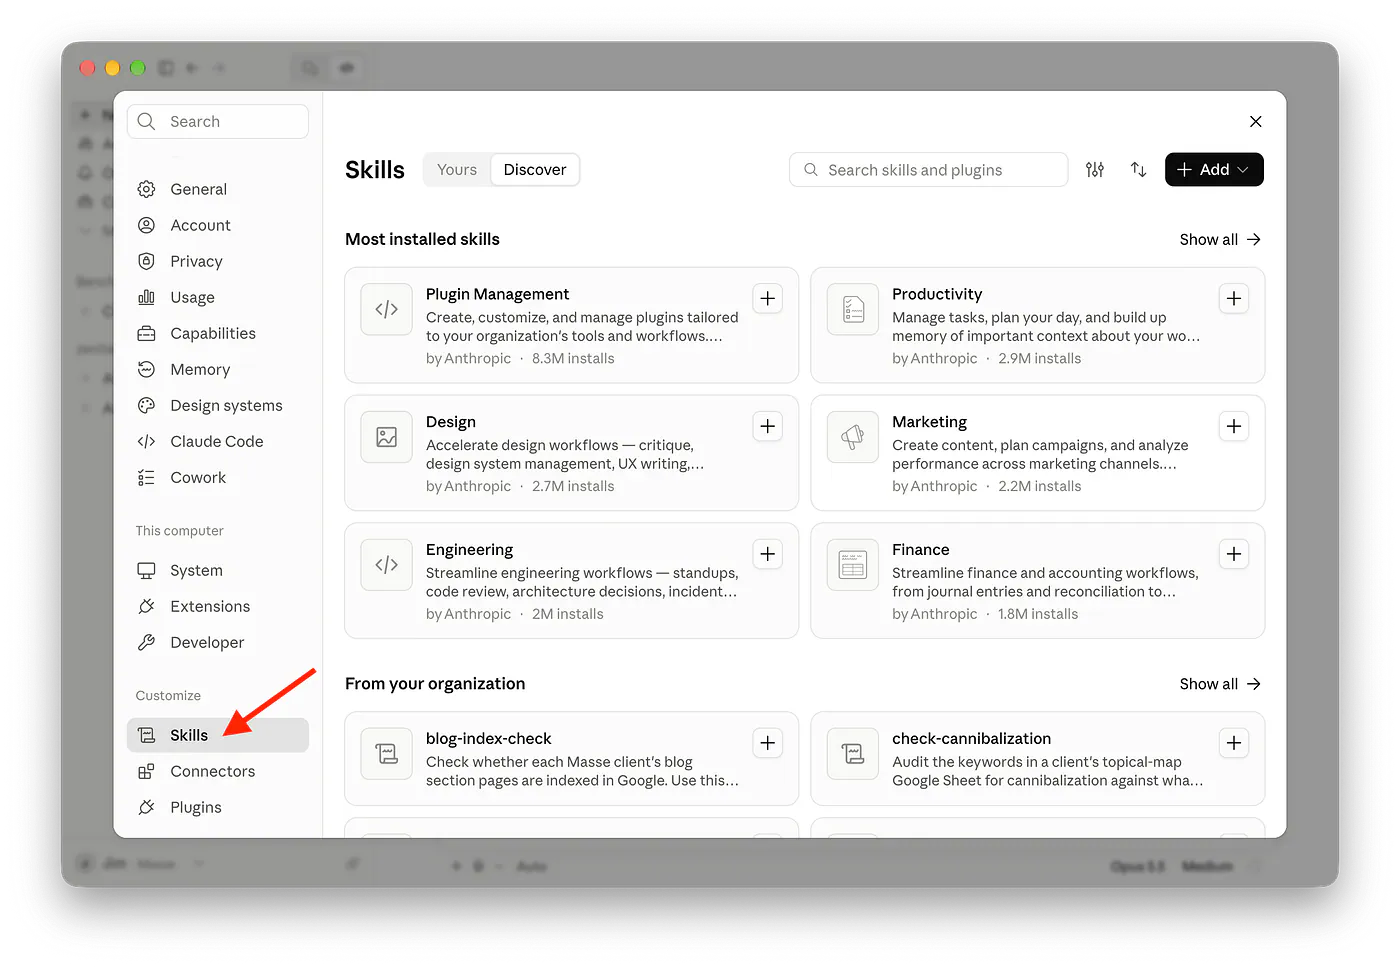Open Privacy settings
The height and width of the screenshot is (968, 1400).
(218, 261)
